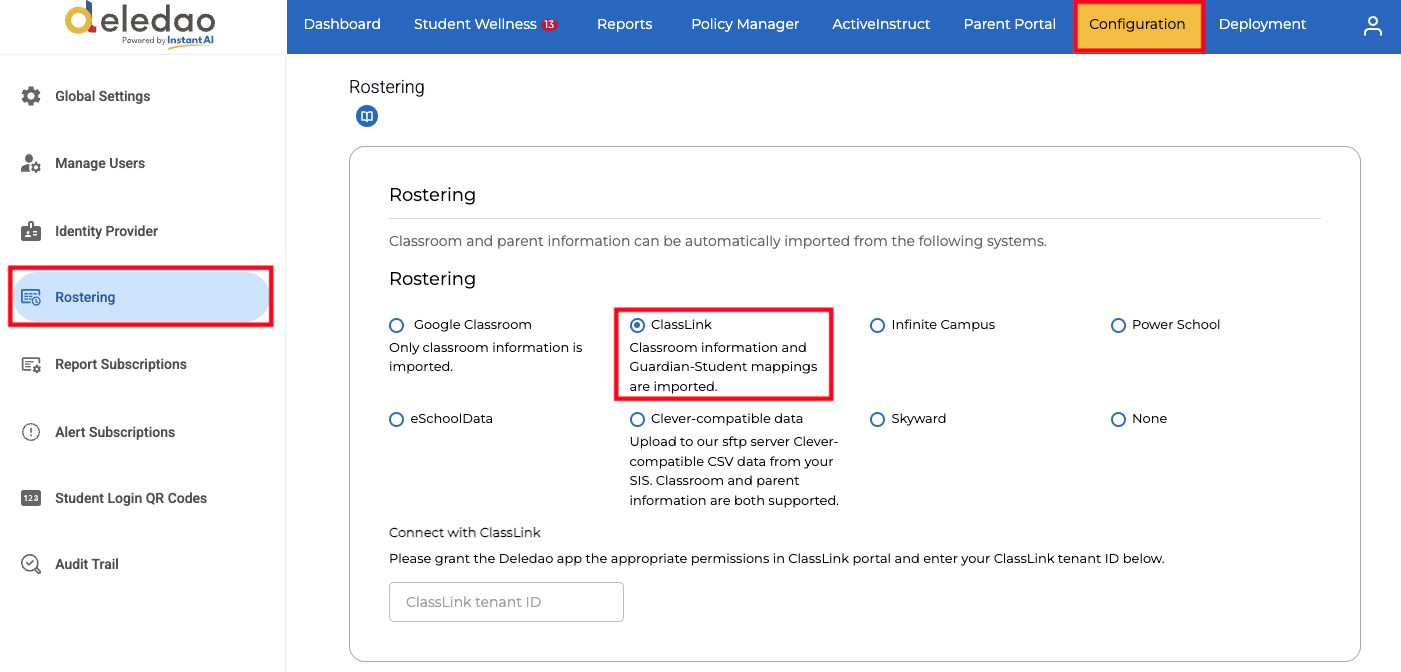
Task: Select the None radio button
Action: click(1118, 419)
